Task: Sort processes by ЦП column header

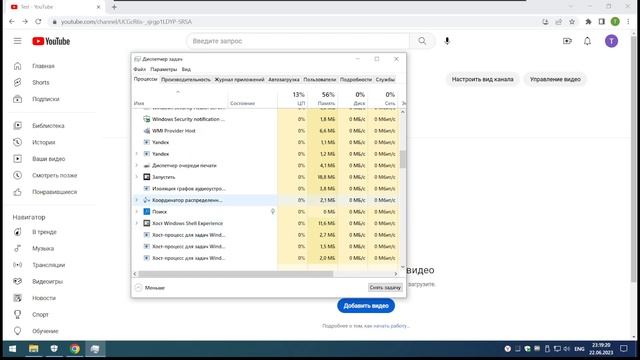Action: click(x=293, y=98)
